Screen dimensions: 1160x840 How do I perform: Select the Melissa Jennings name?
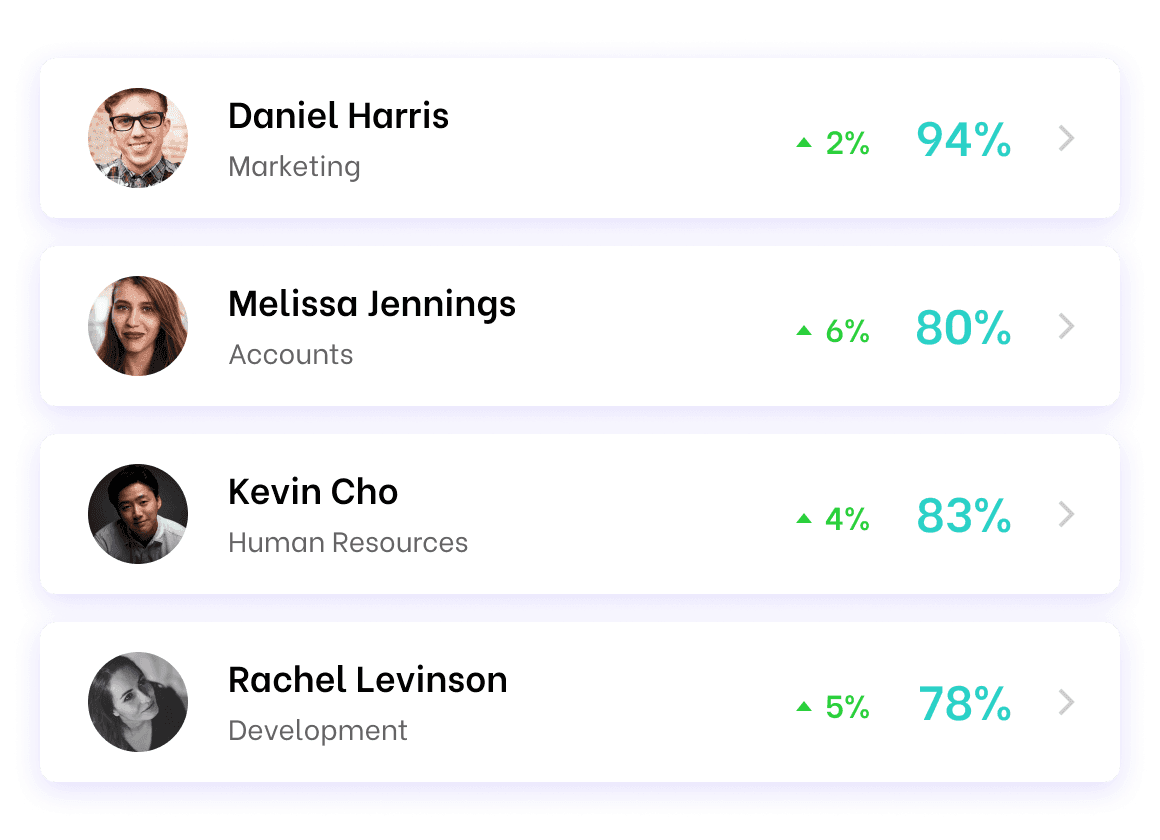pyautogui.click(x=372, y=304)
